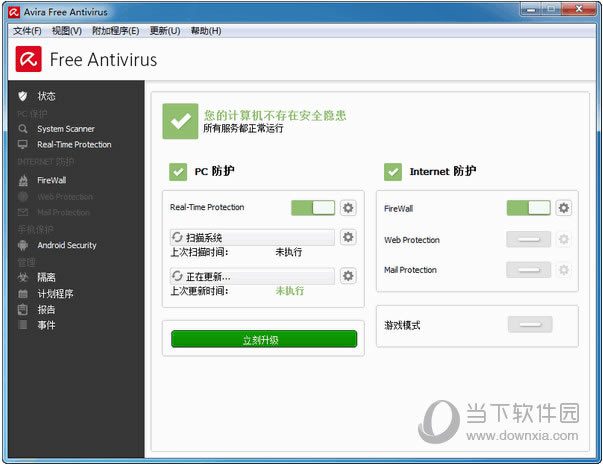The image size is (603, 465).
Task: Open the 附加程序(E) menu
Action: (x=115, y=31)
